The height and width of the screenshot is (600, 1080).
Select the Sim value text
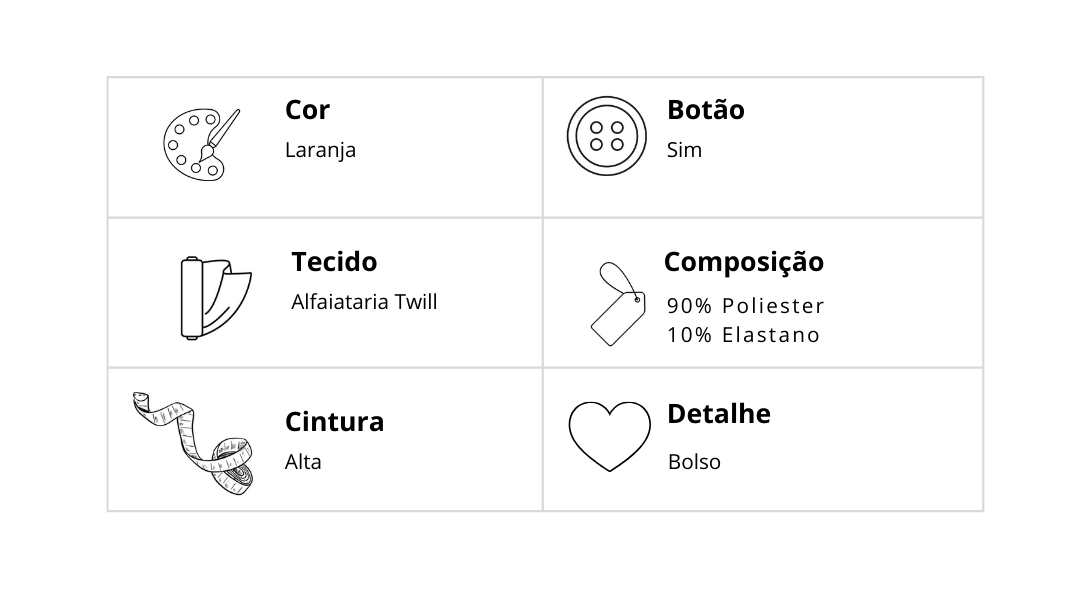click(x=684, y=149)
